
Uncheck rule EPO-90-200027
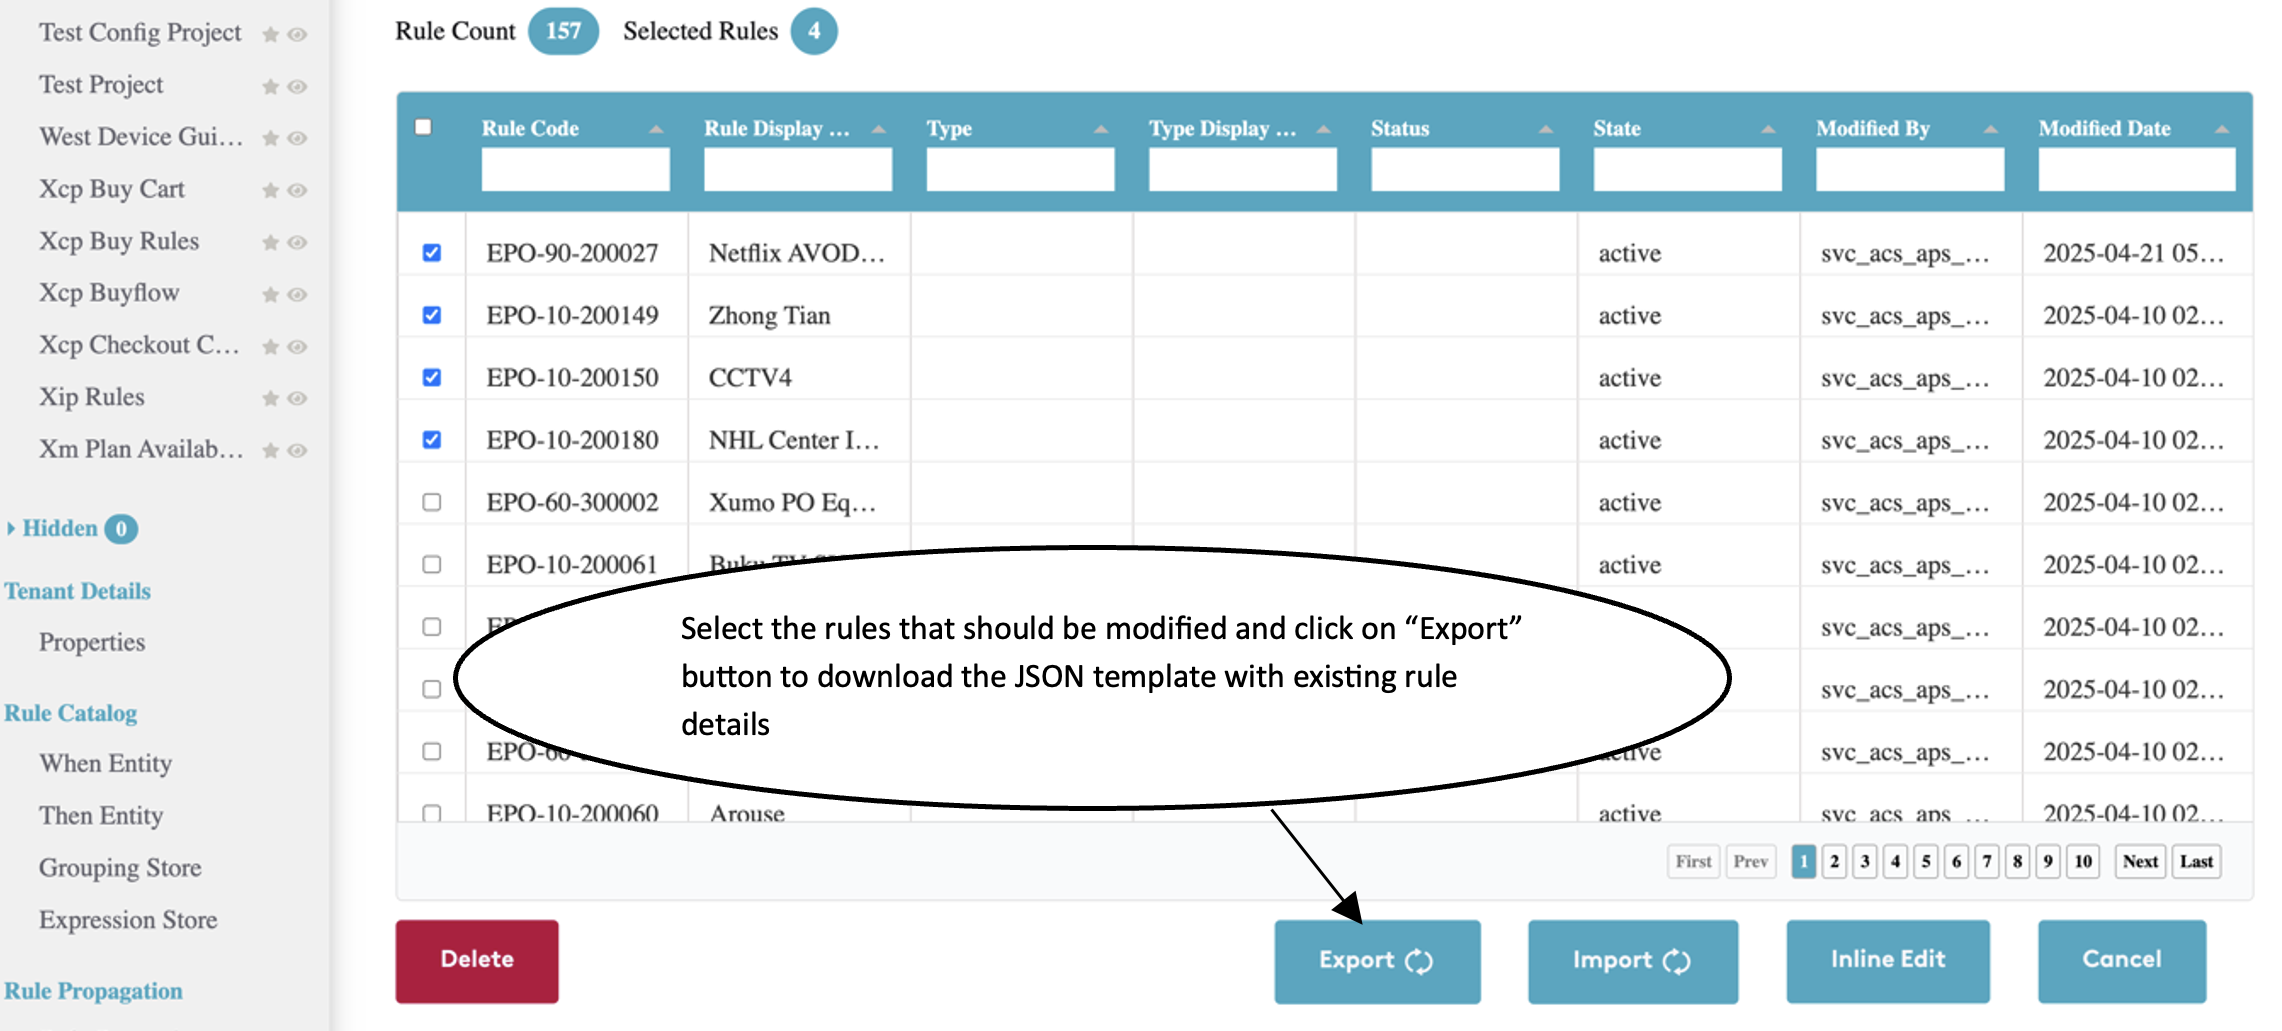coord(432,252)
